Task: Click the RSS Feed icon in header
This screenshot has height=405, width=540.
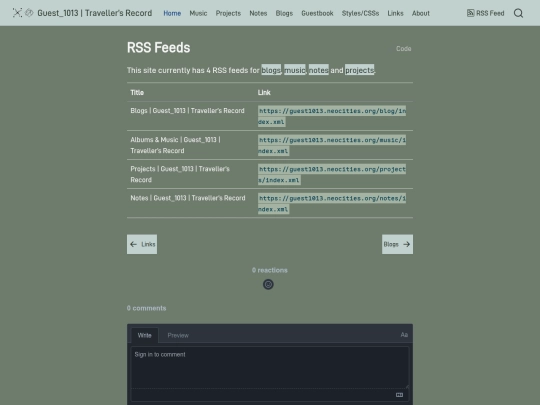Action: [x=470, y=13]
